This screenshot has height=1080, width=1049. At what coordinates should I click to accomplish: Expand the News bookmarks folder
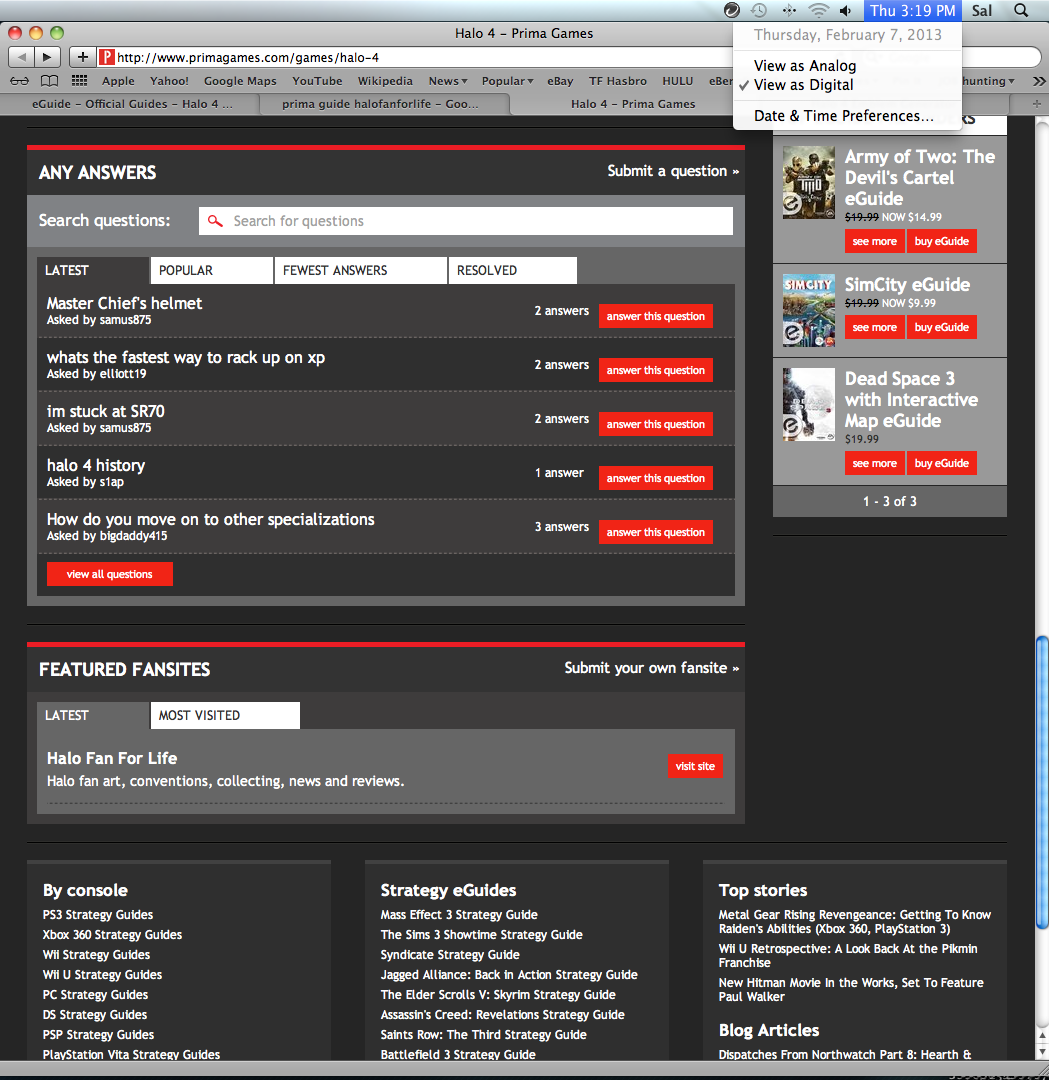click(x=448, y=81)
